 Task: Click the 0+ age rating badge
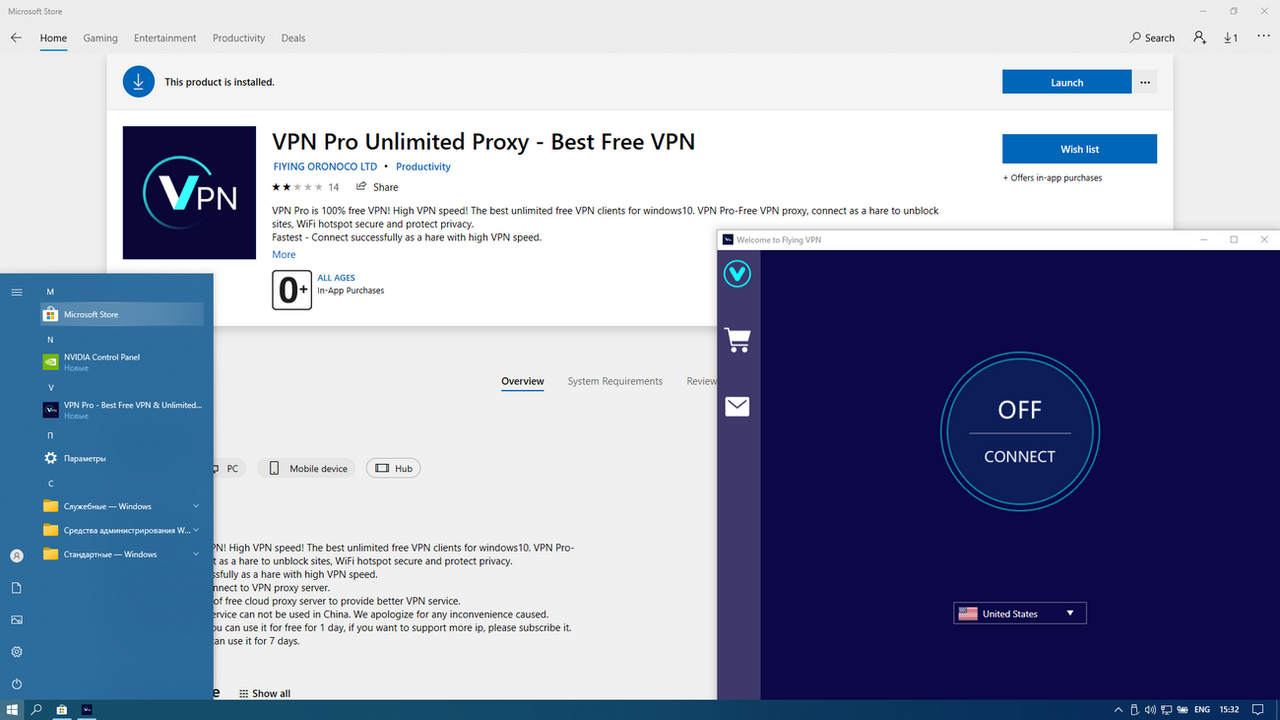(x=292, y=290)
